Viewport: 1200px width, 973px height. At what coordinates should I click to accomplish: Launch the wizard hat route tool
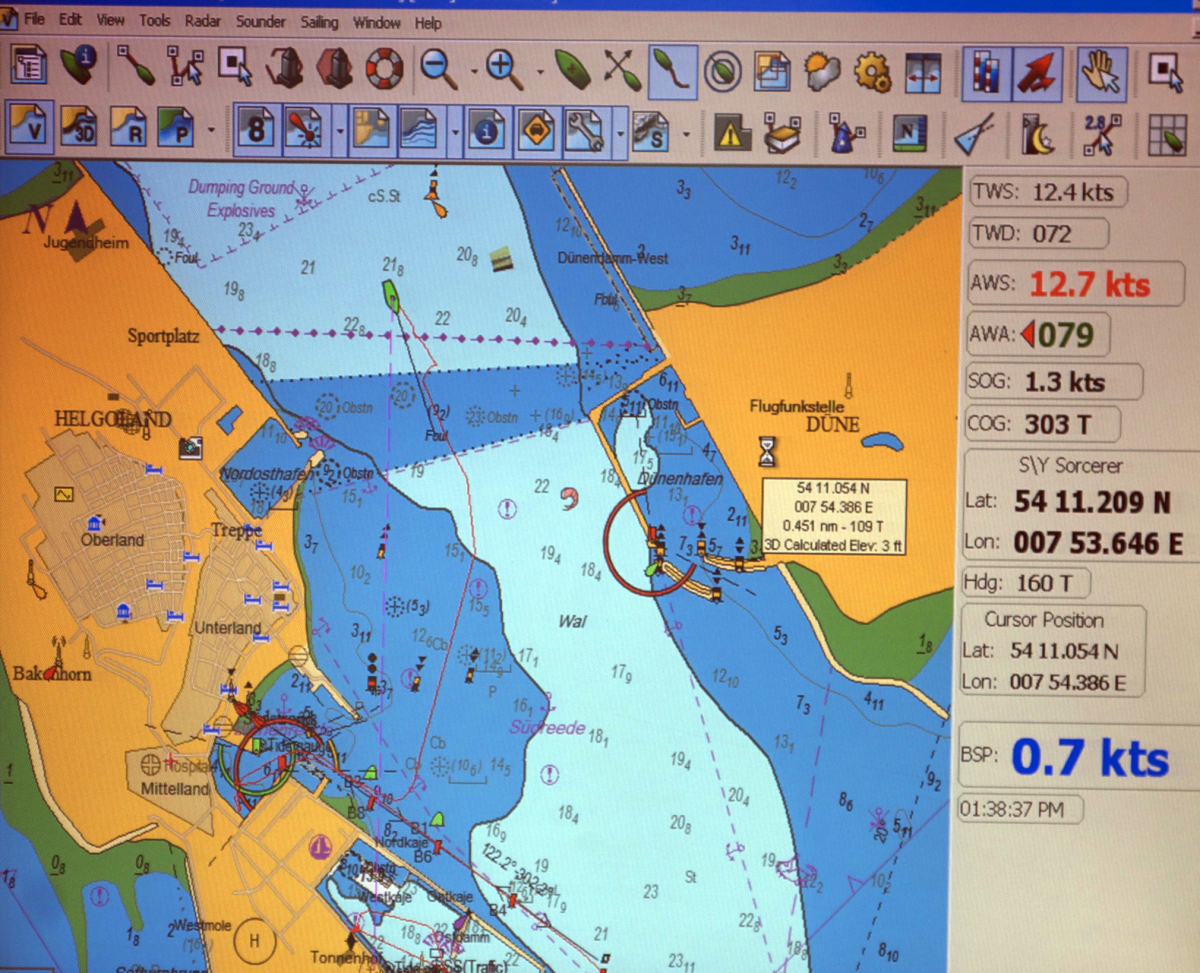pos(848,133)
